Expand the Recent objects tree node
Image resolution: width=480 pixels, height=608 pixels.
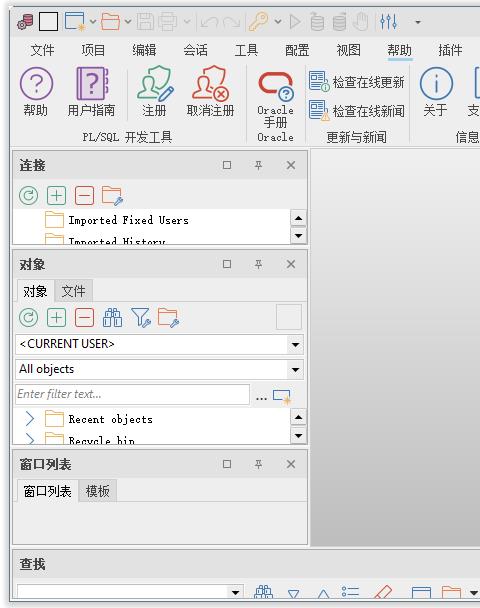point(30,419)
